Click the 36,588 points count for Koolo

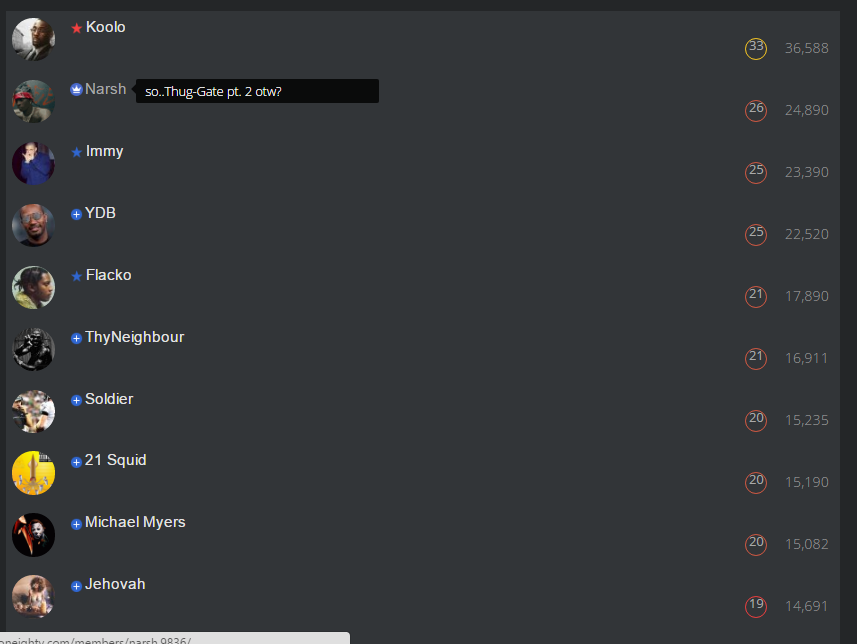(x=807, y=48)
